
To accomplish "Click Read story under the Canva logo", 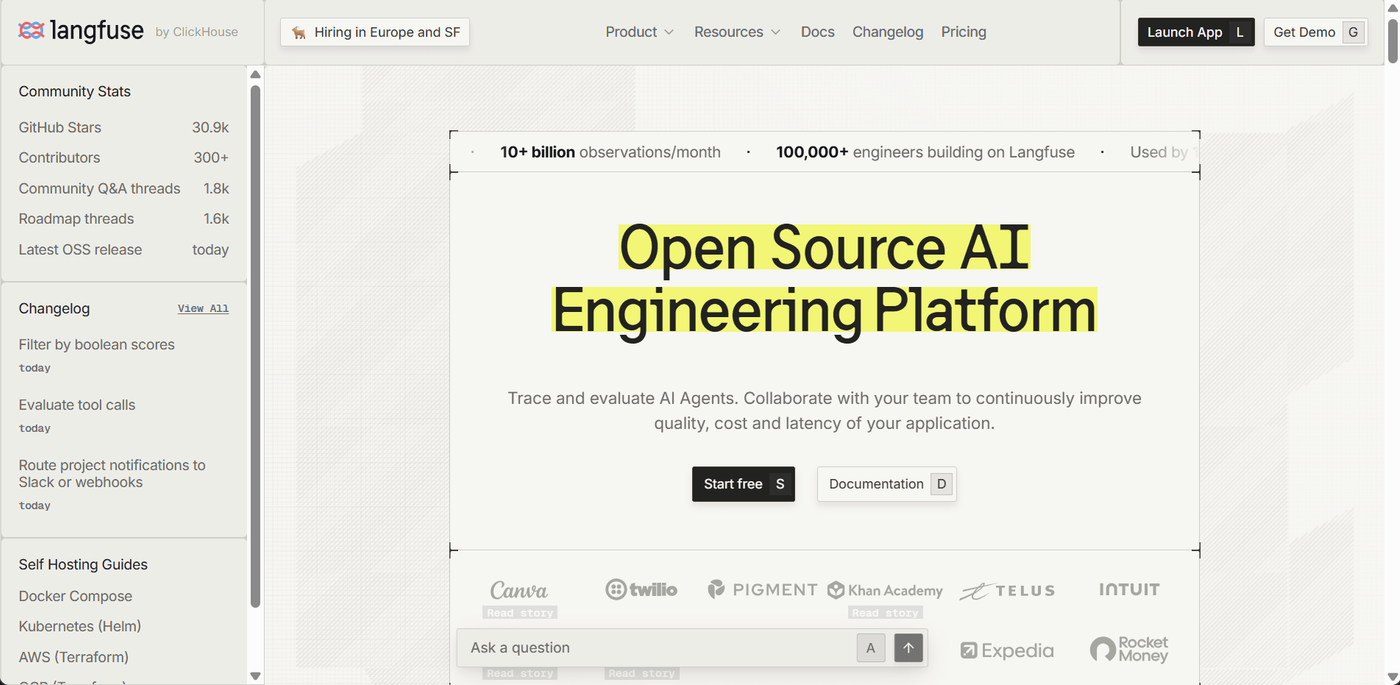I will [x=520, y=612].
